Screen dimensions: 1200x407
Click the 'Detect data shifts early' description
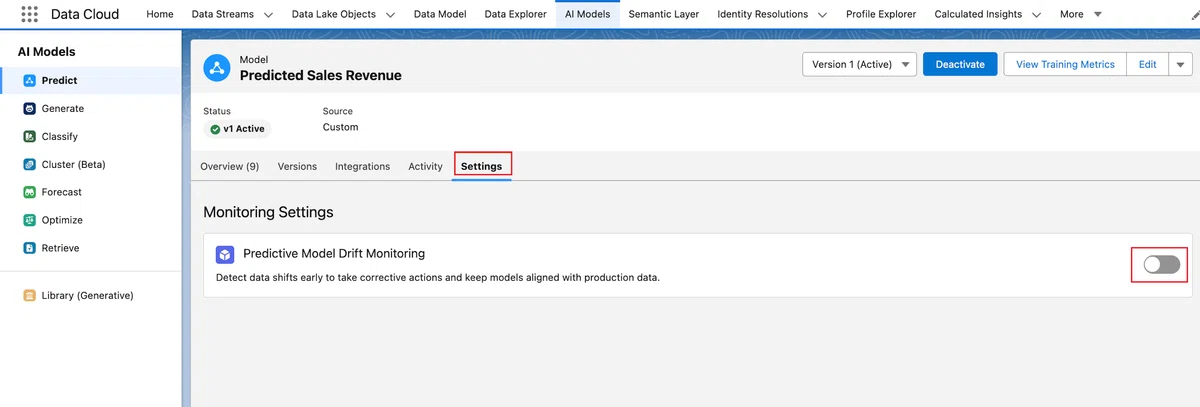pyautogui.click(x=438, y=277)
